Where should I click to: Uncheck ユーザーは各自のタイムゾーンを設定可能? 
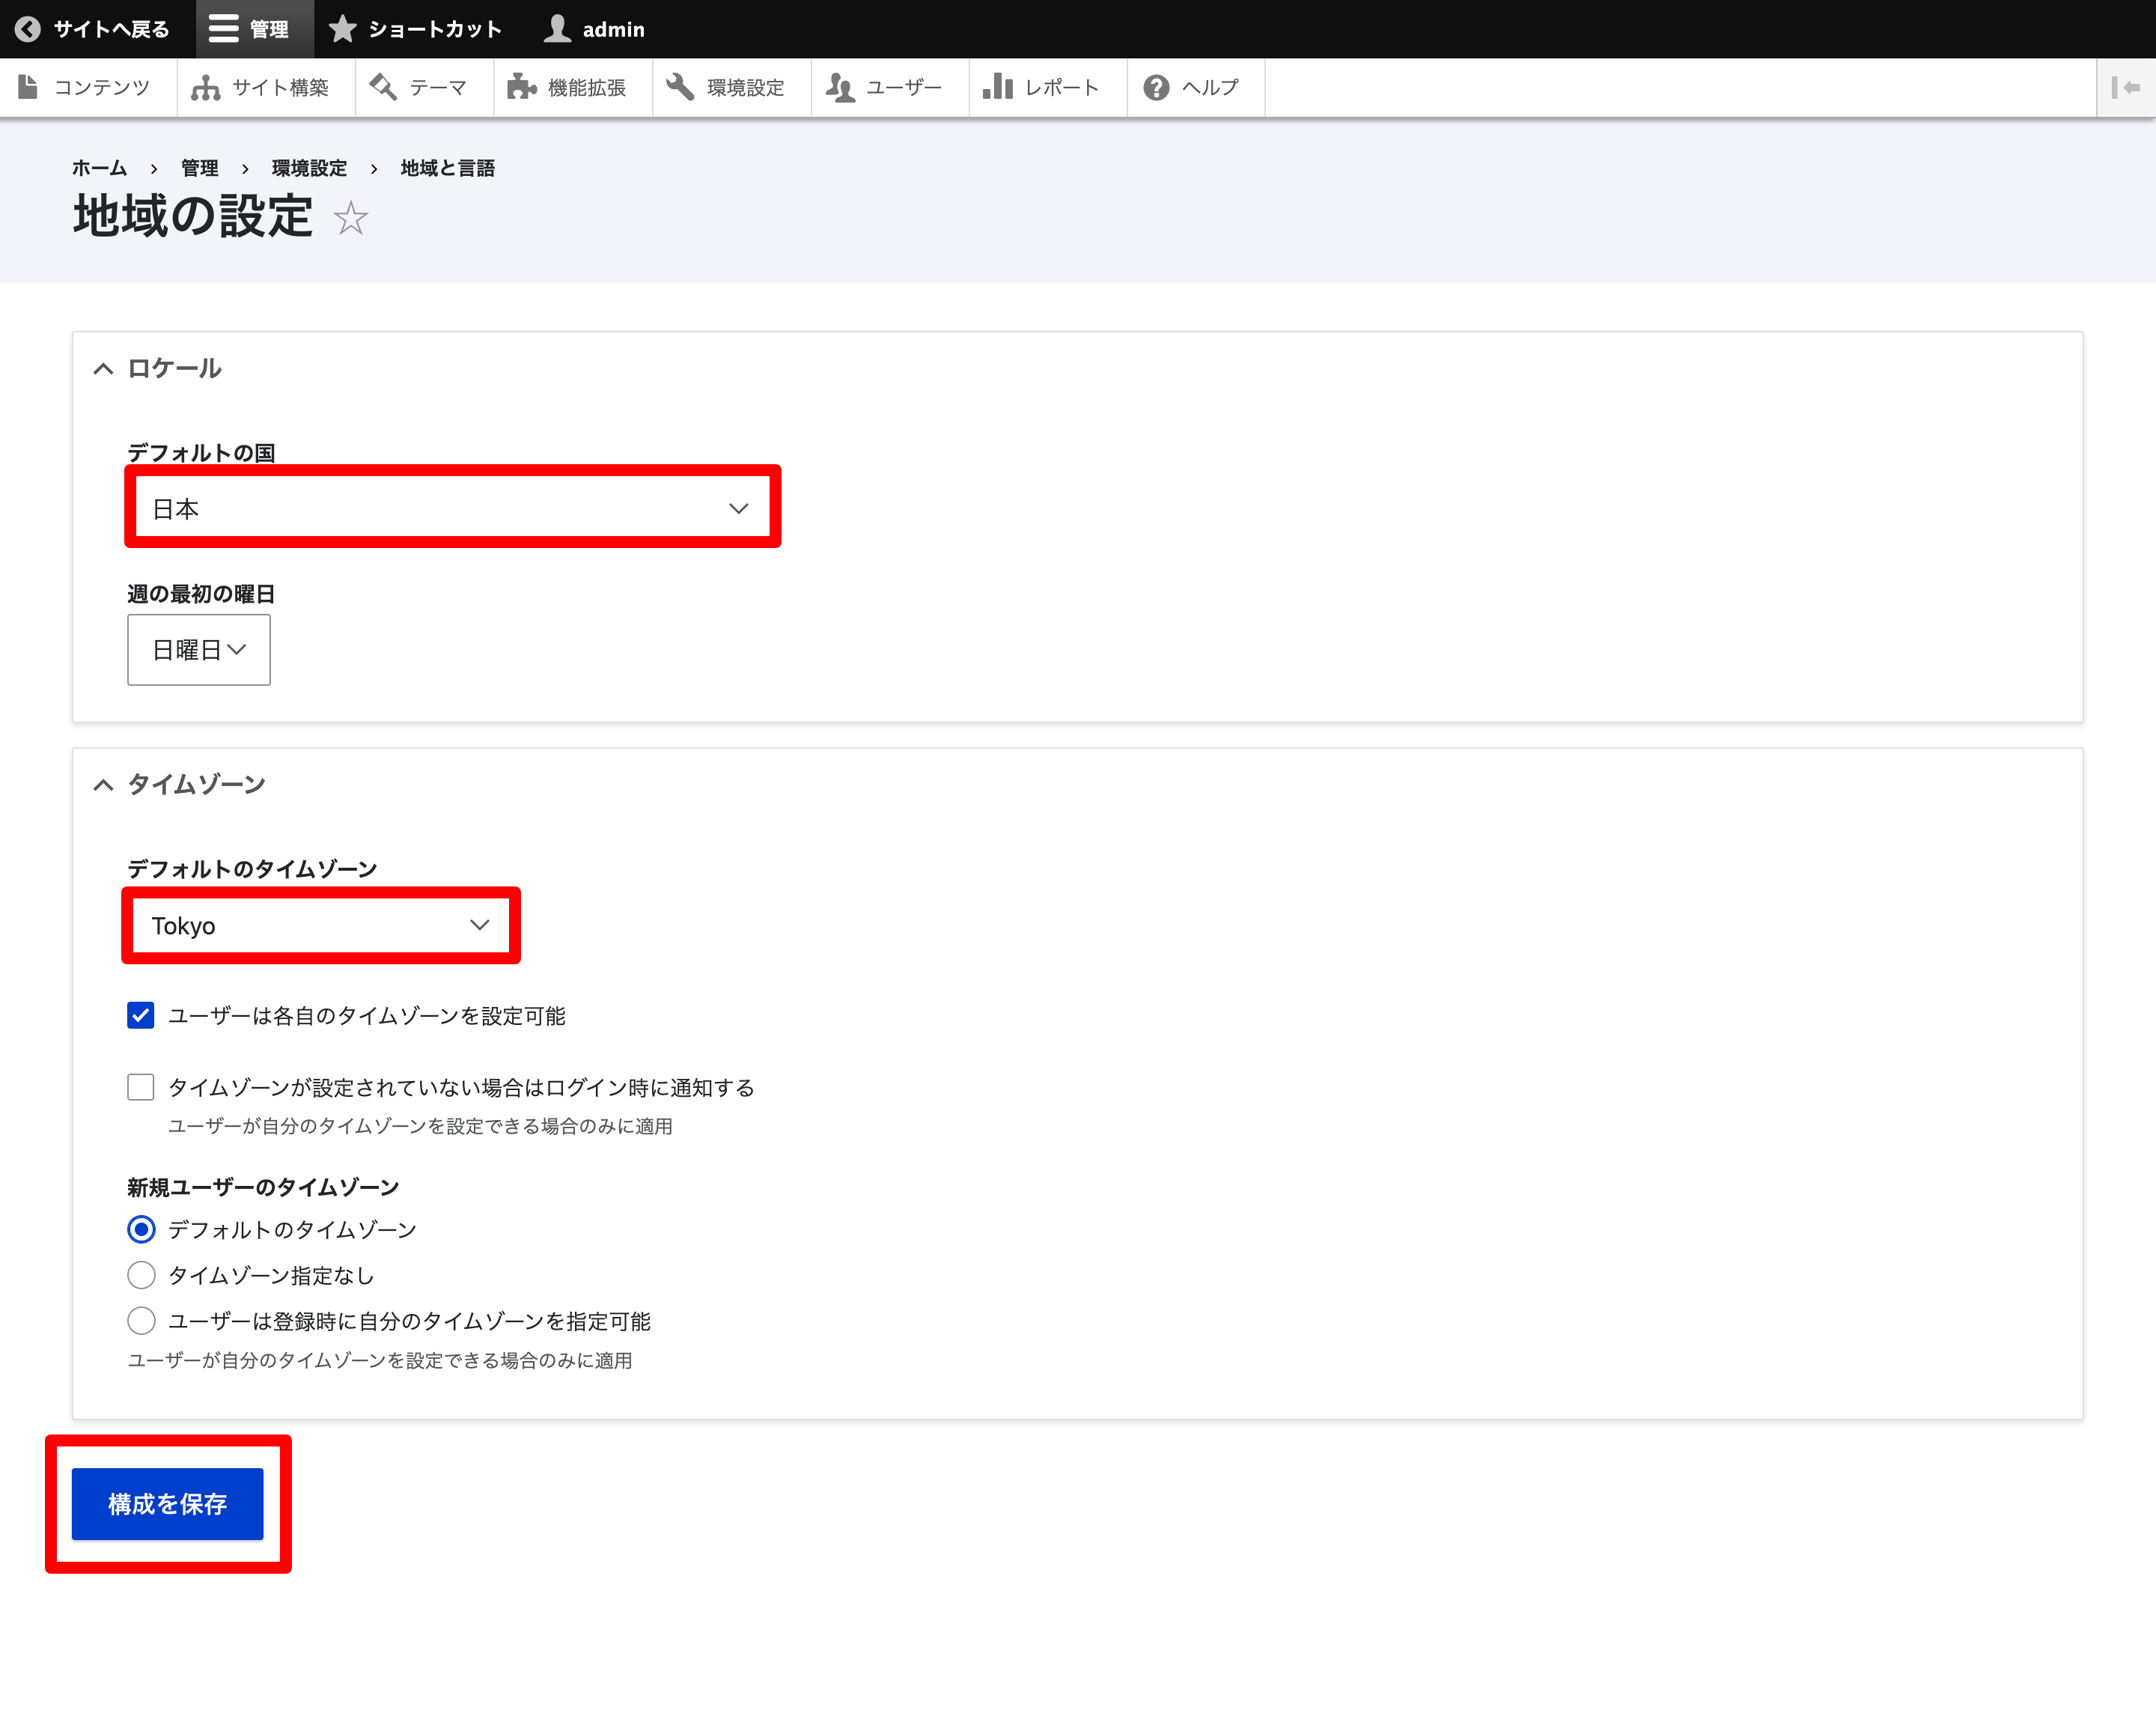point(141,1016)
